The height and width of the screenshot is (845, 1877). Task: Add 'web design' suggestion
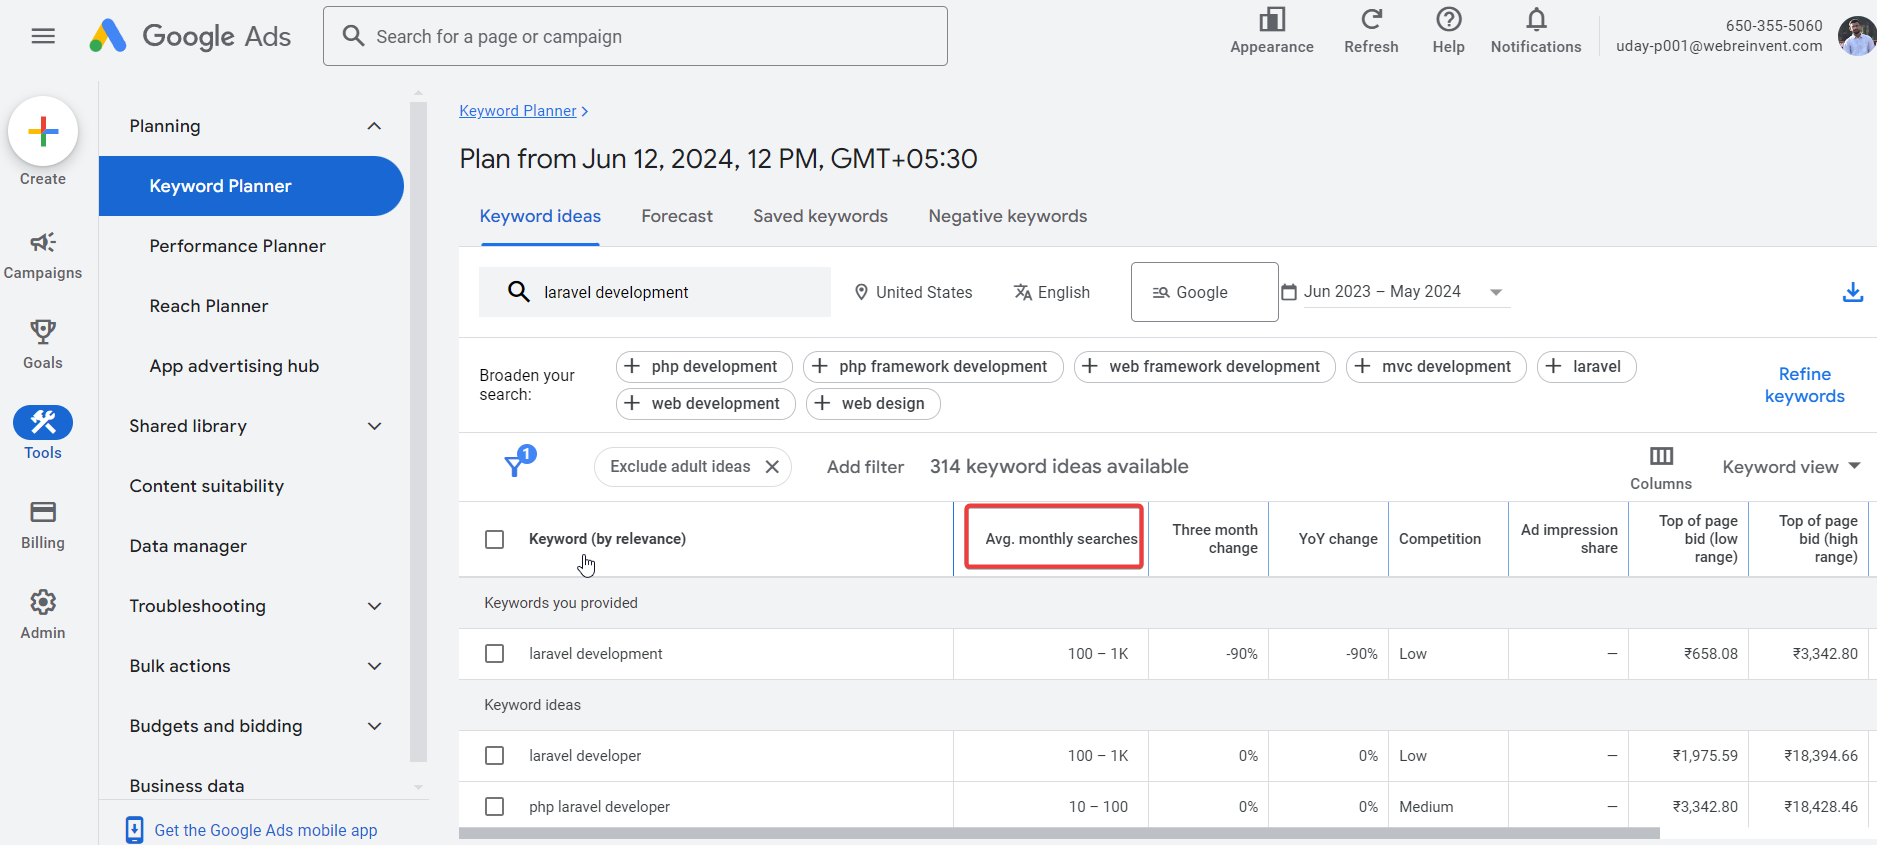pyautogui.click(x=873, y=404)
